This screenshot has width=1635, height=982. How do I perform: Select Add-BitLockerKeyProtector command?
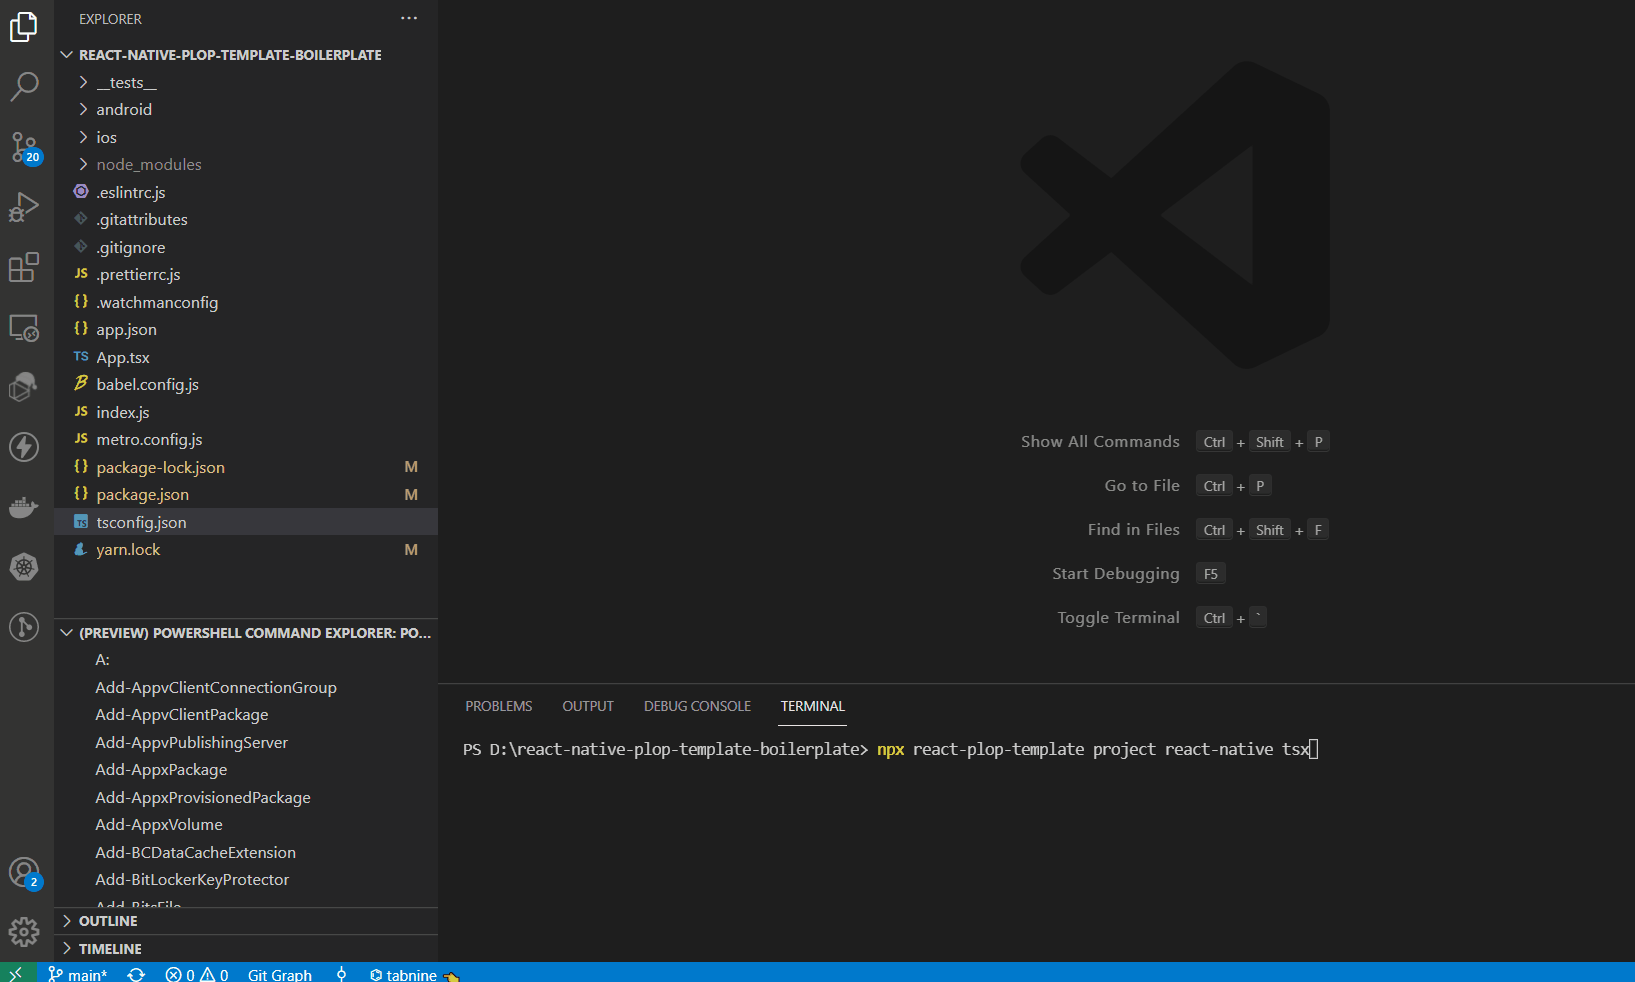click(192, 880)
